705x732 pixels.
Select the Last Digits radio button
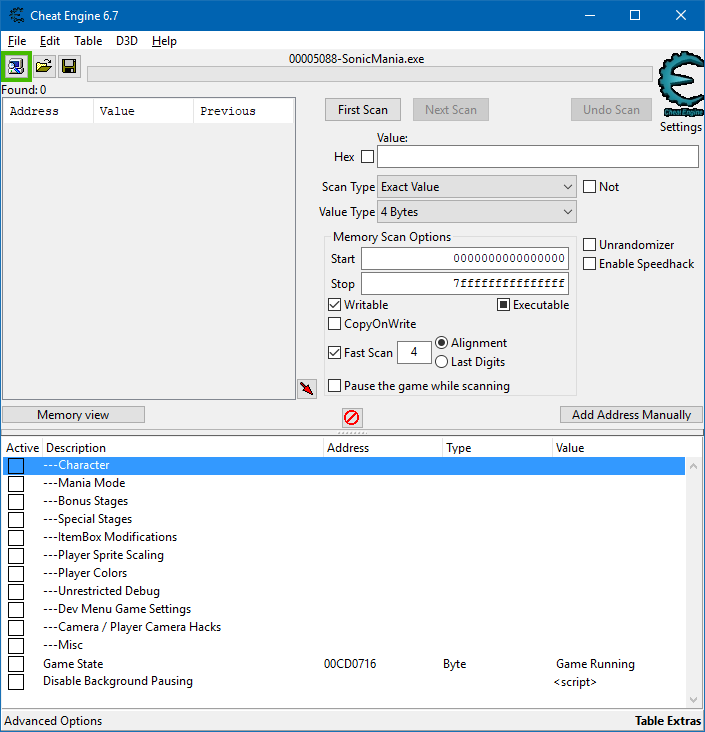[x=442, y=362]
